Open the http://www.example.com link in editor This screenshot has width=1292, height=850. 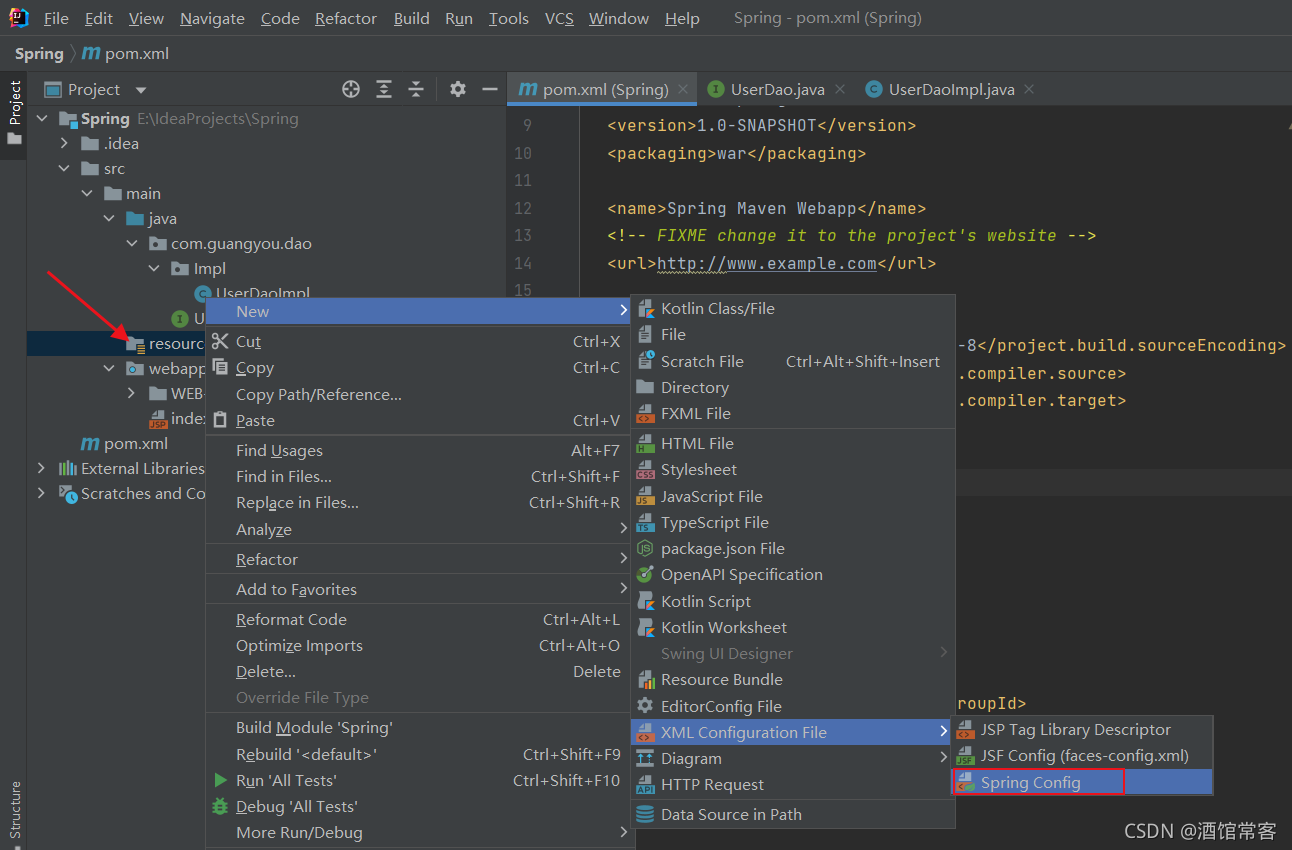click(x=766, y=264)
